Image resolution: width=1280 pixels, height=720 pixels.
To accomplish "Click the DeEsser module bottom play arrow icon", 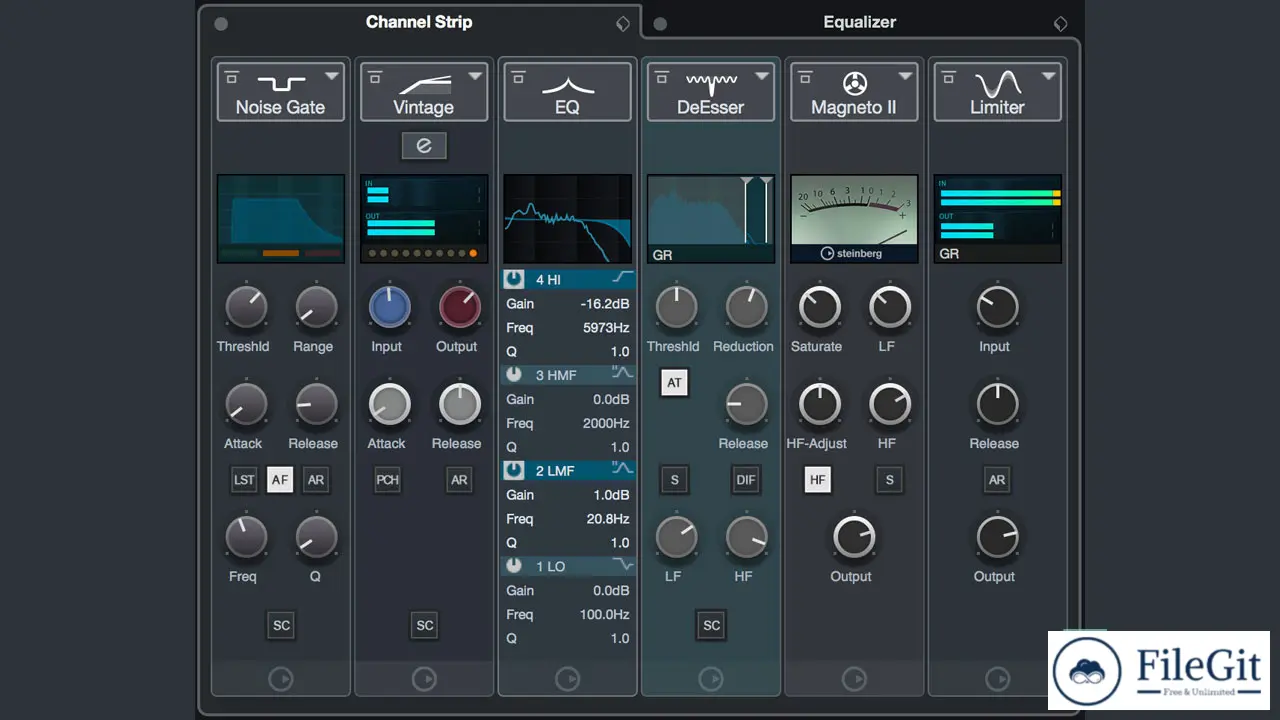I will 711,680.
